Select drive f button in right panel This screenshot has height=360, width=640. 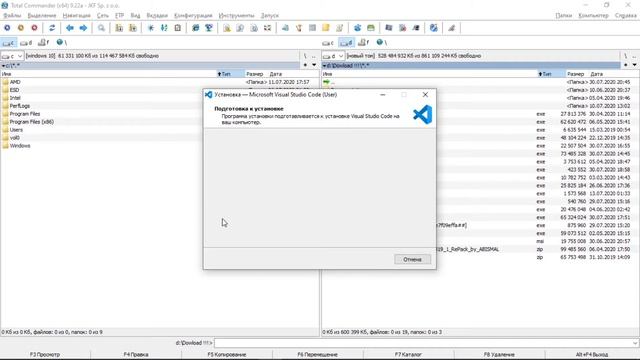pos(364,42)
